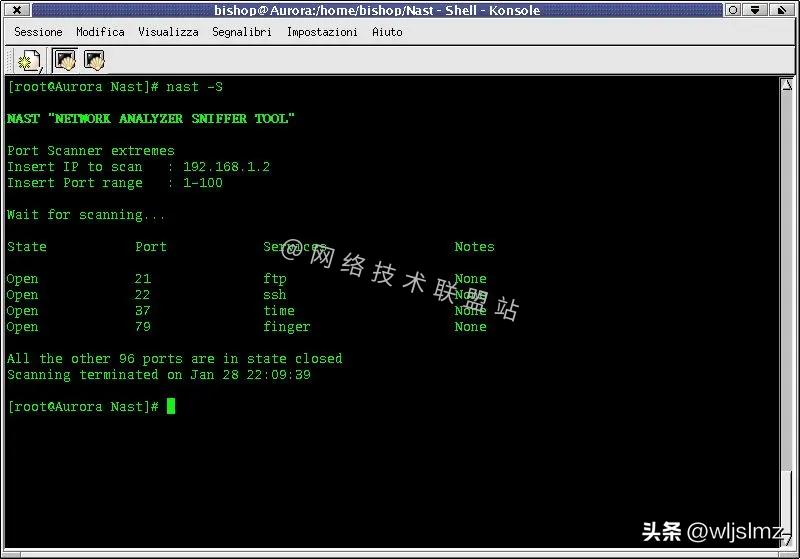Open the Sessione menu
This screenshot has height=559, width=800.
[x=38, y=32]
